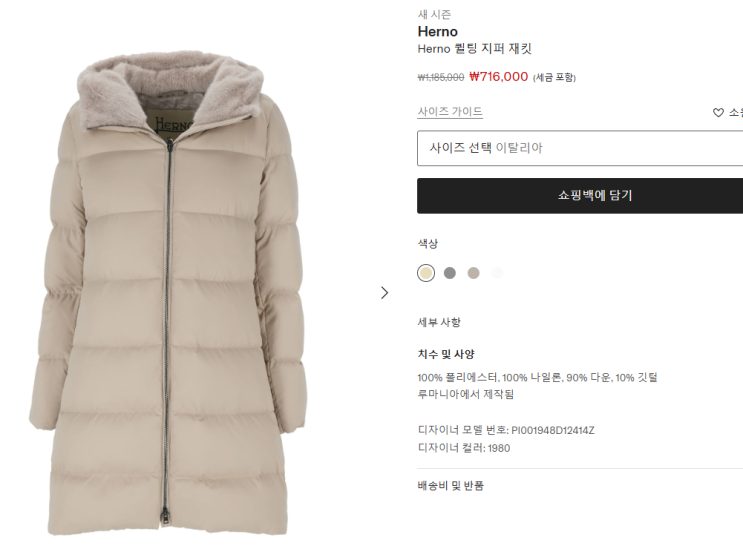Click the 색상 label above the swatches
743x546 pixels.
[x=427, y=244]
